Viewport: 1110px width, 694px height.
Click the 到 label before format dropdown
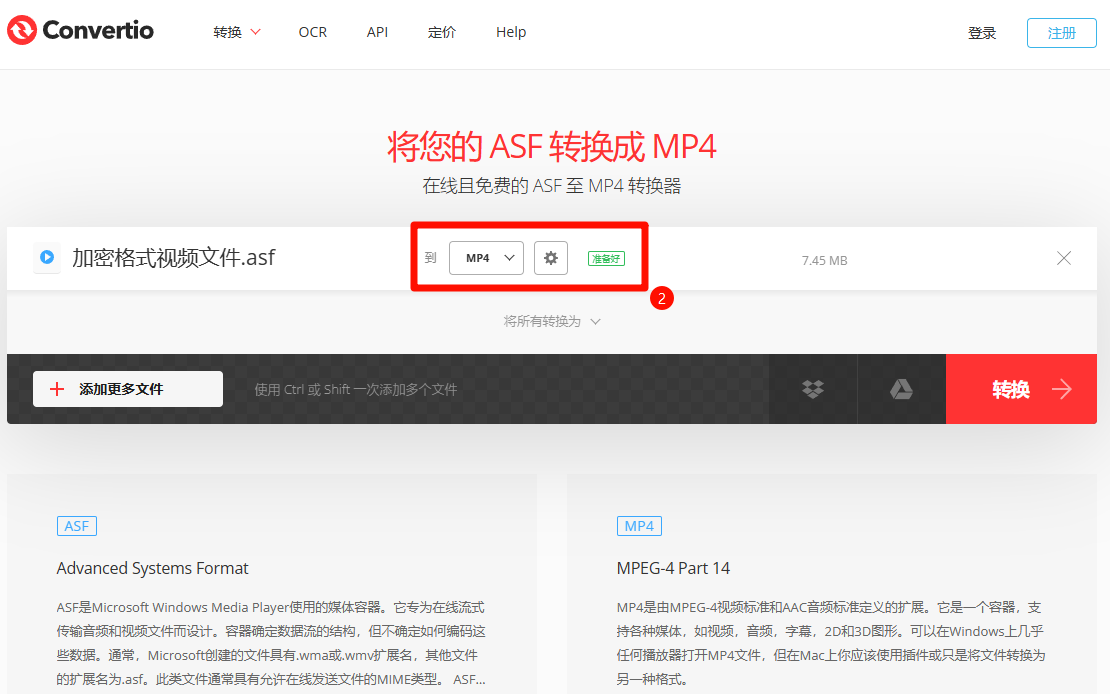pyautogui.click(x=430, y=258)
